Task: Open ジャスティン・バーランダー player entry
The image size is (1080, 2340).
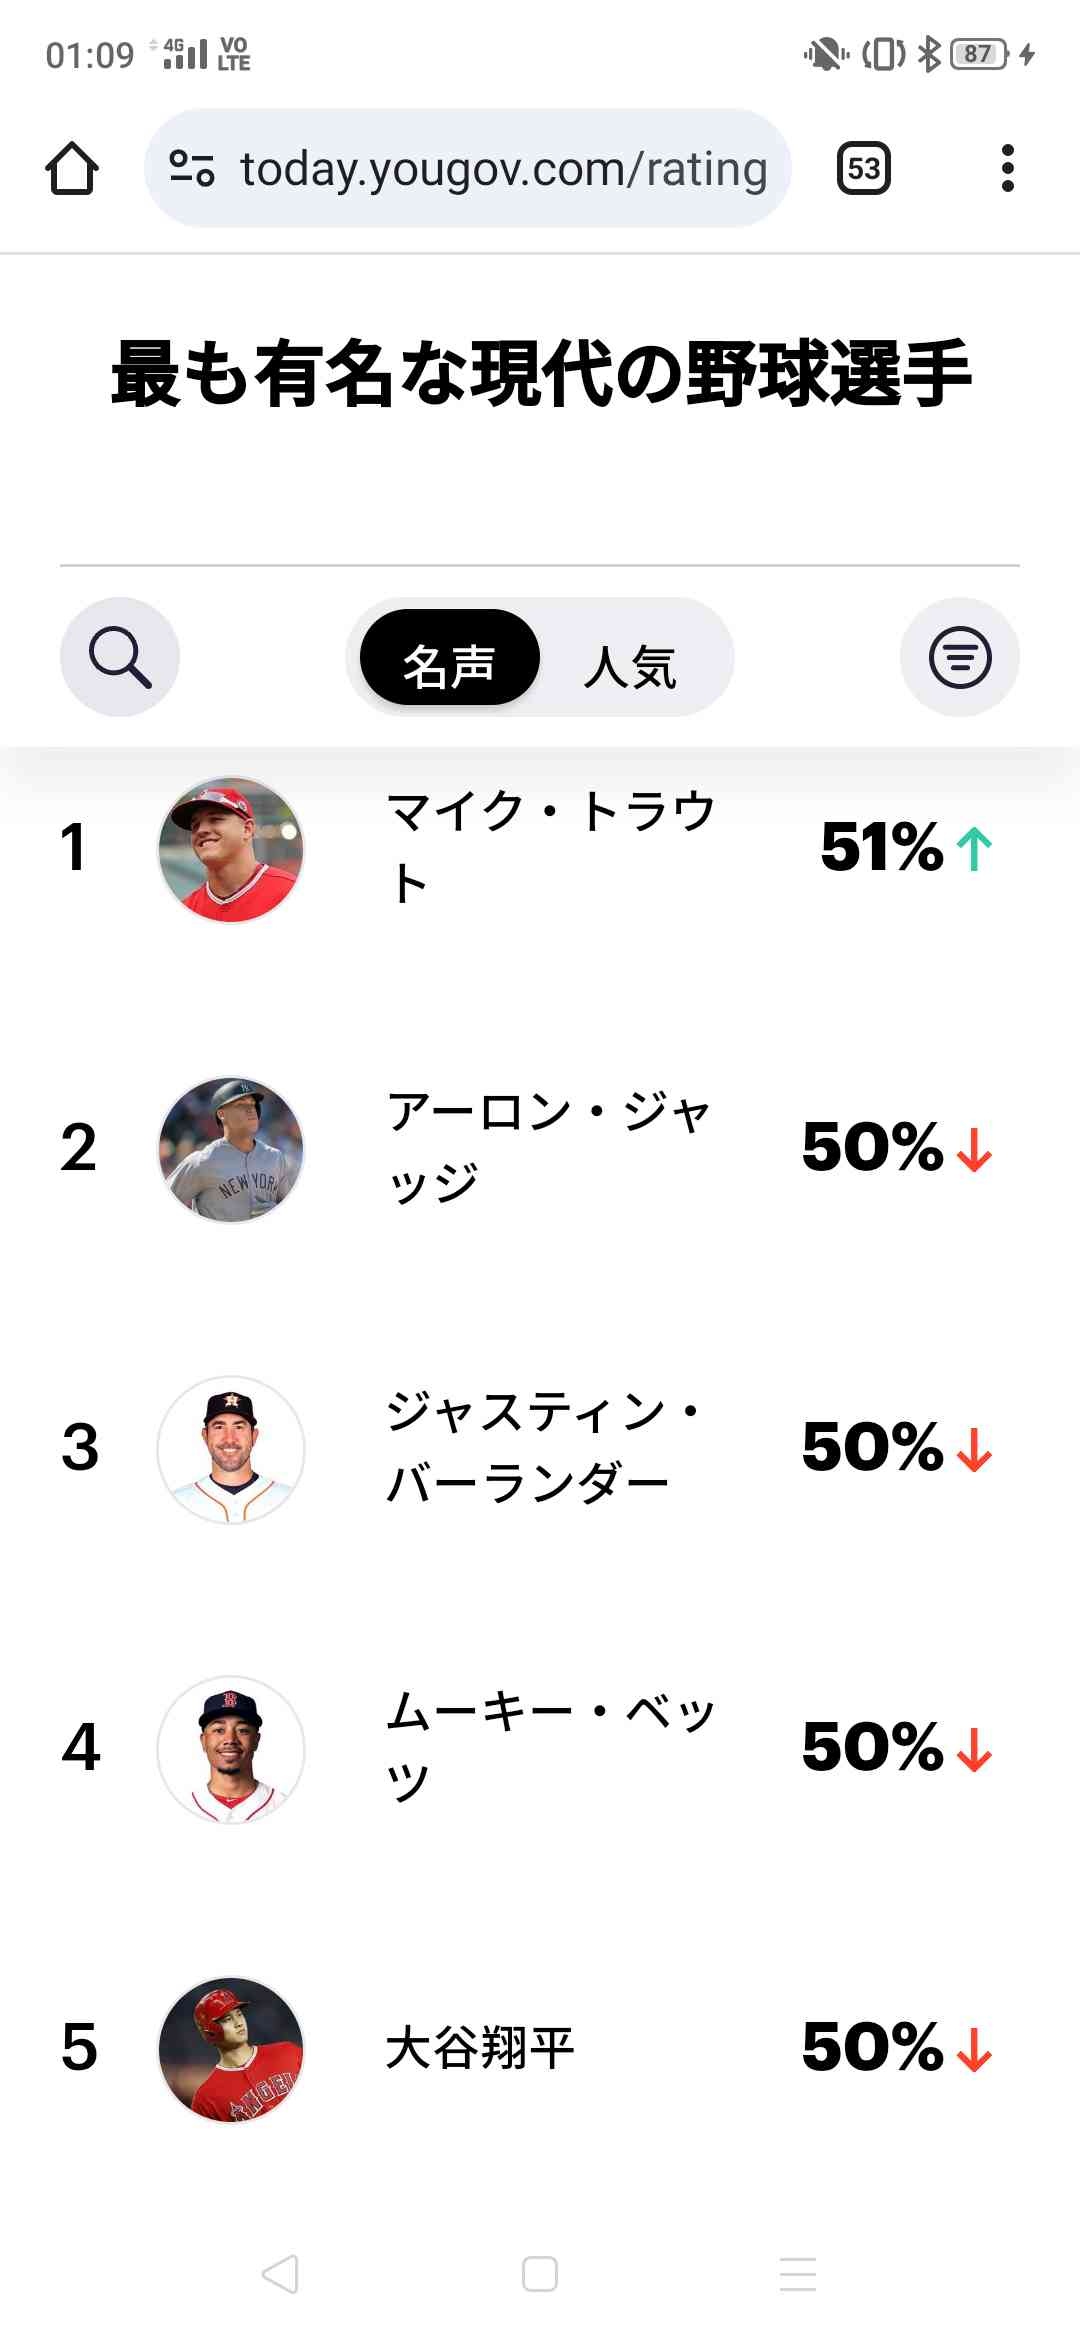Action: click(x=543, y=1447)
